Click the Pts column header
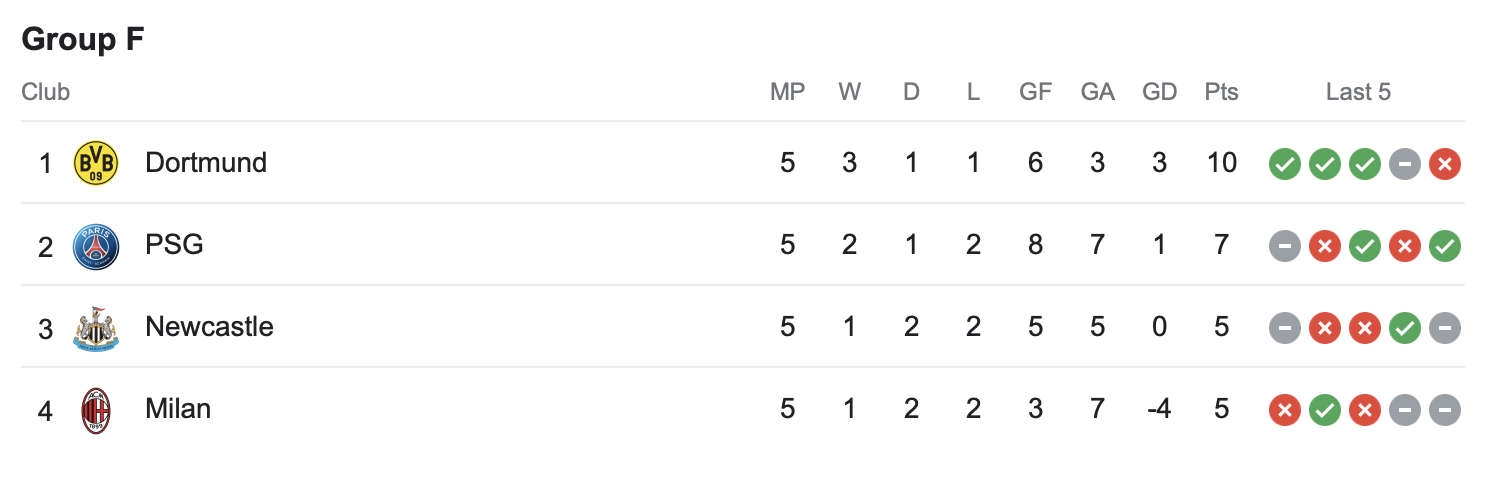Screen dimensions: 1488x490 coord(1222,92)
